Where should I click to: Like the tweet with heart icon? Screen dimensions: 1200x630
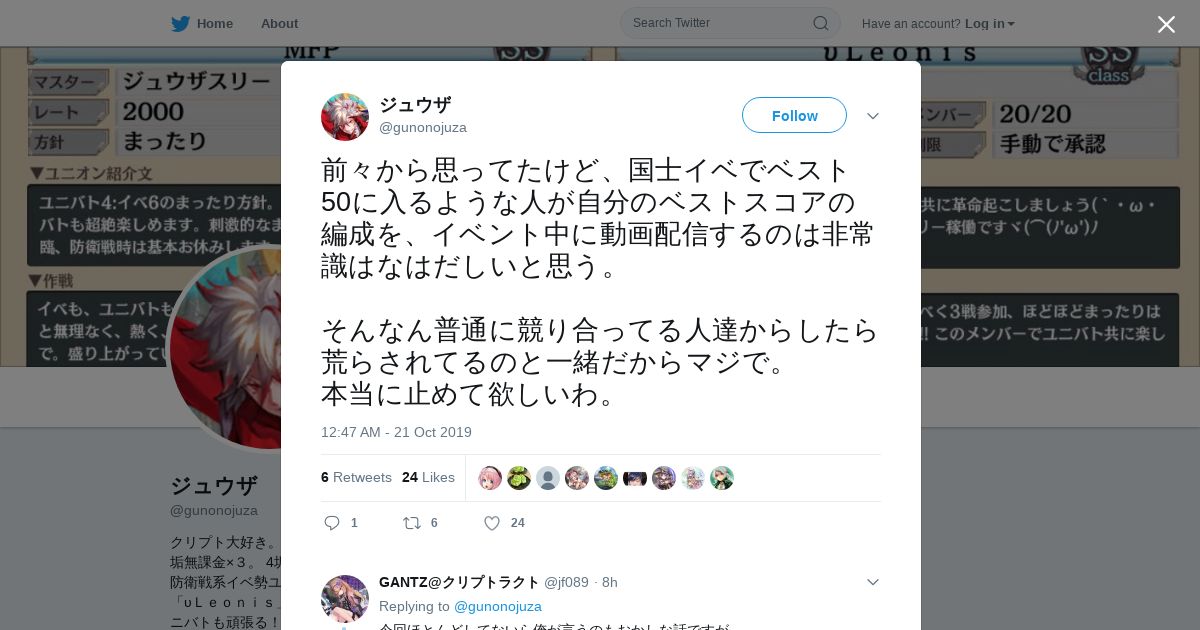[492, 523]
